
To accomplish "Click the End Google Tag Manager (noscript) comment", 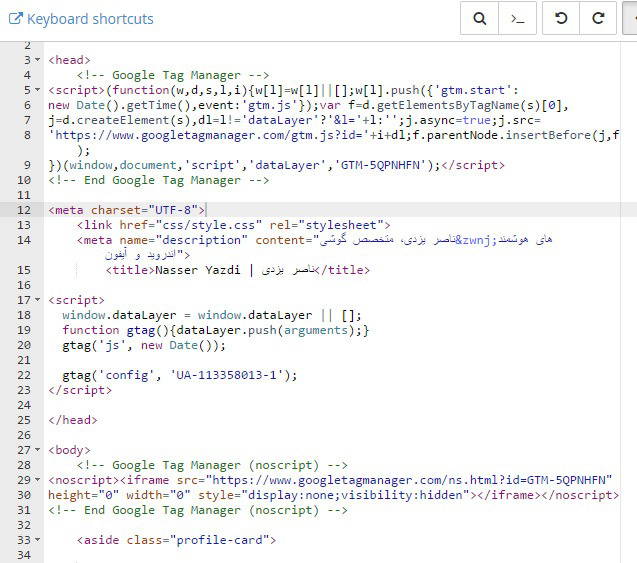I will 198,510.
